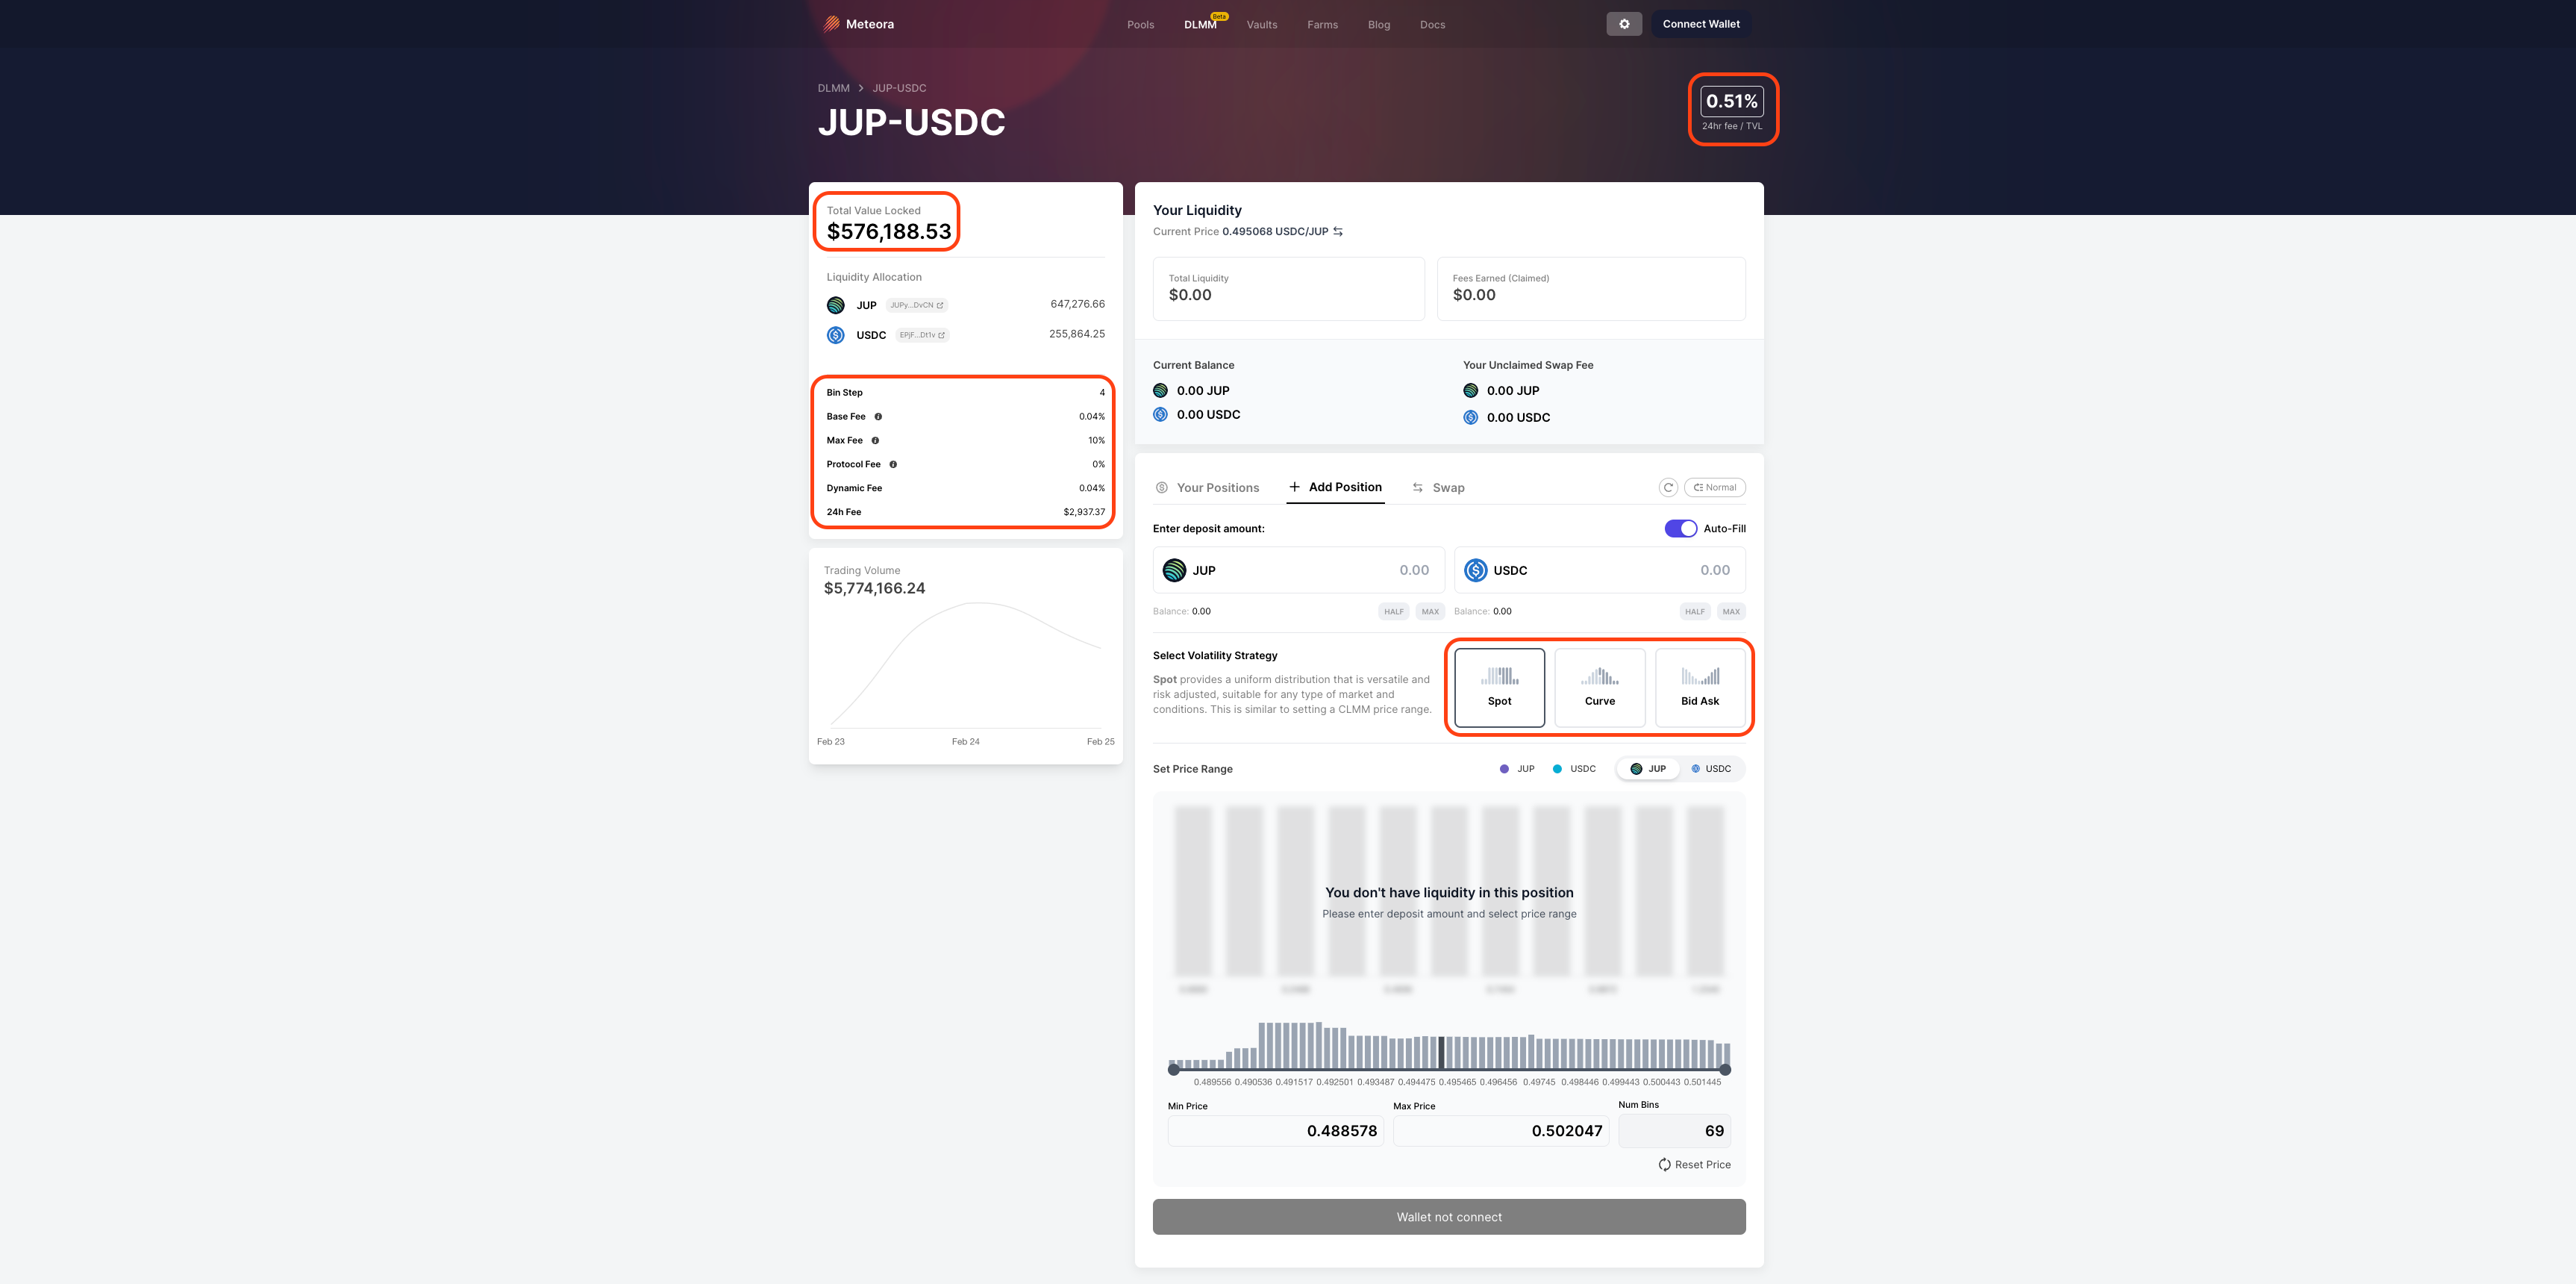The width and height of the screenshot is (2576, 1284).
Task: Open Blog in the top navigation
Action: pos(1379,25)
